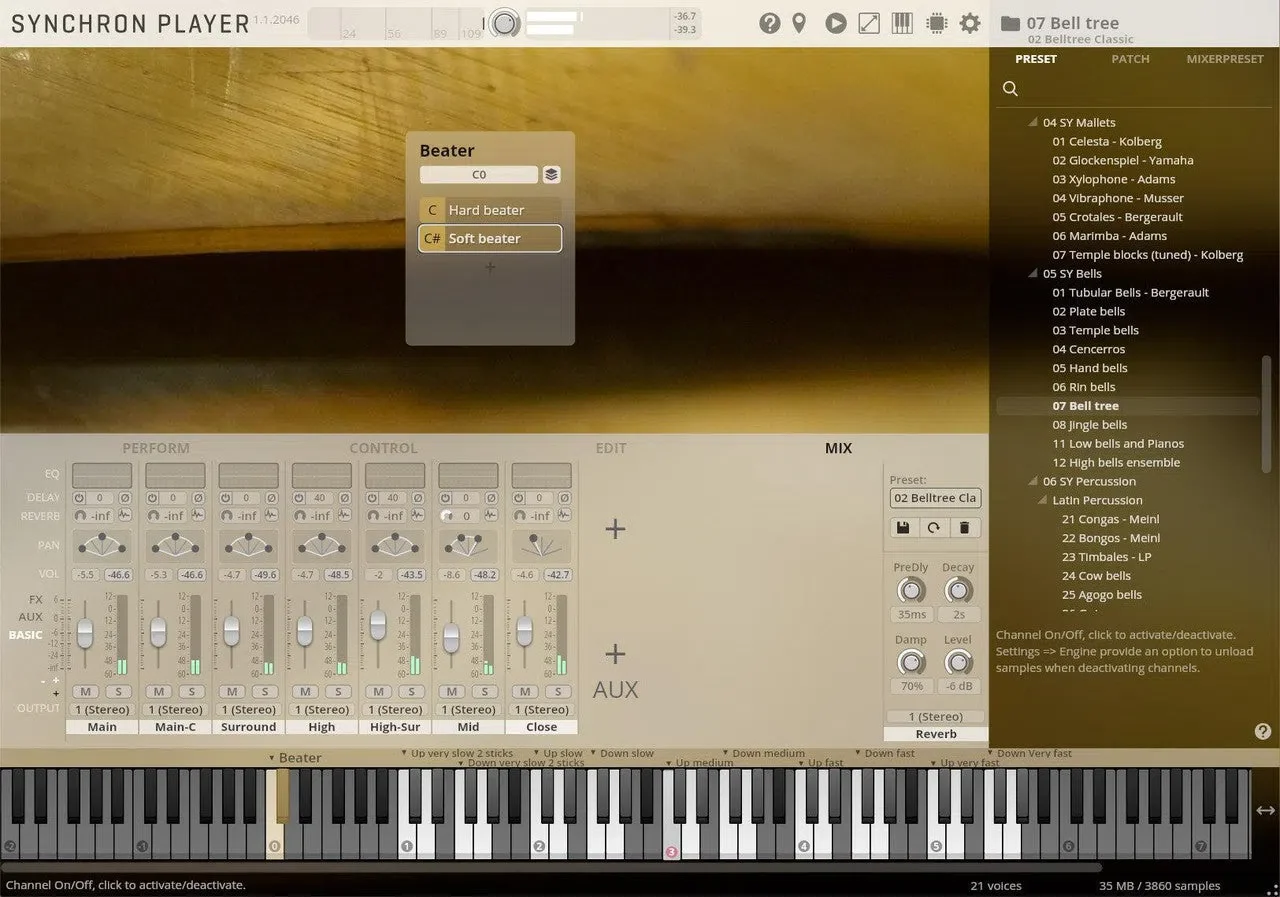
Task: Click the plus below Soft beater to add slot
Action: (490, 267)
